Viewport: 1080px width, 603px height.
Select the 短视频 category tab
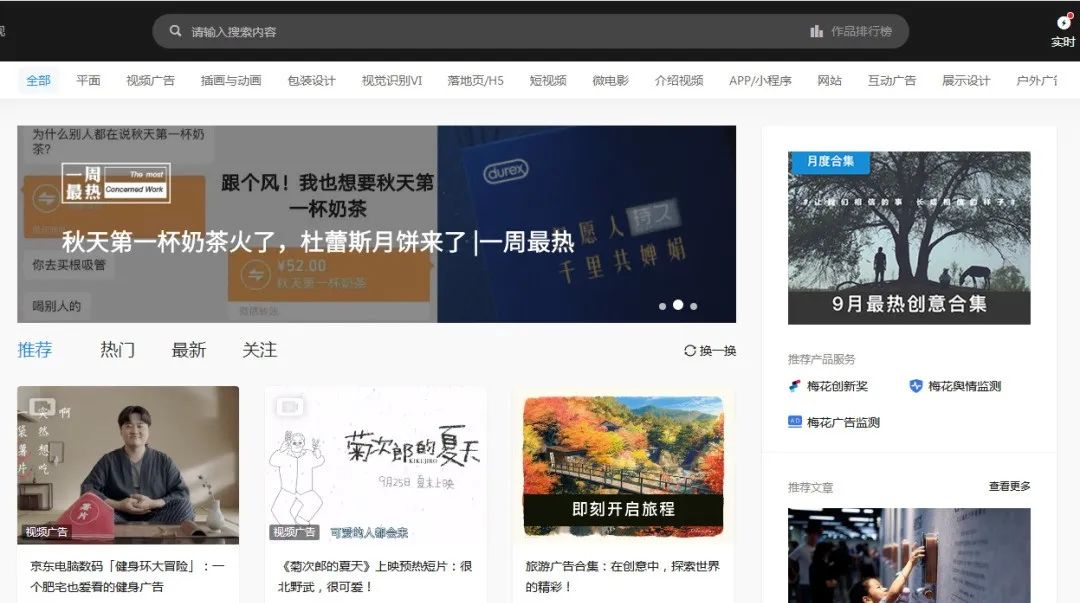coord(548,81)
